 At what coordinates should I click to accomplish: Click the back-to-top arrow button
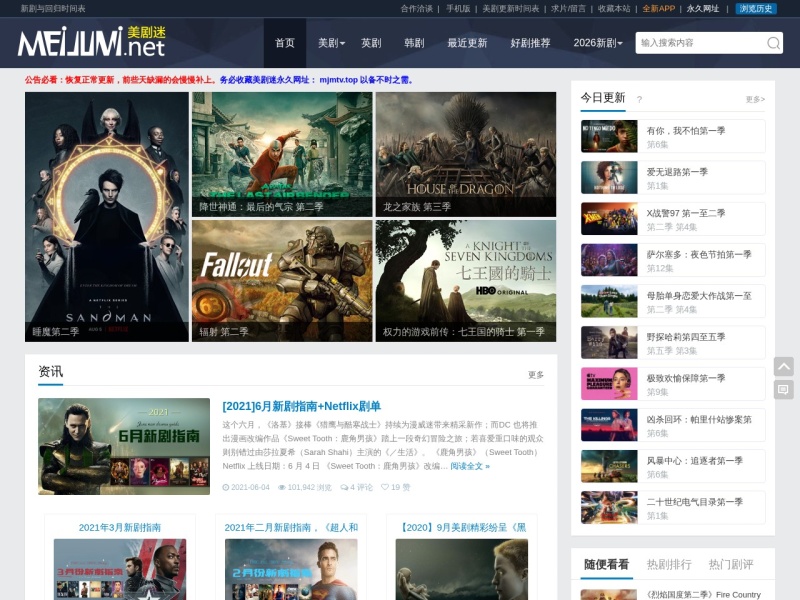point(784,366)
